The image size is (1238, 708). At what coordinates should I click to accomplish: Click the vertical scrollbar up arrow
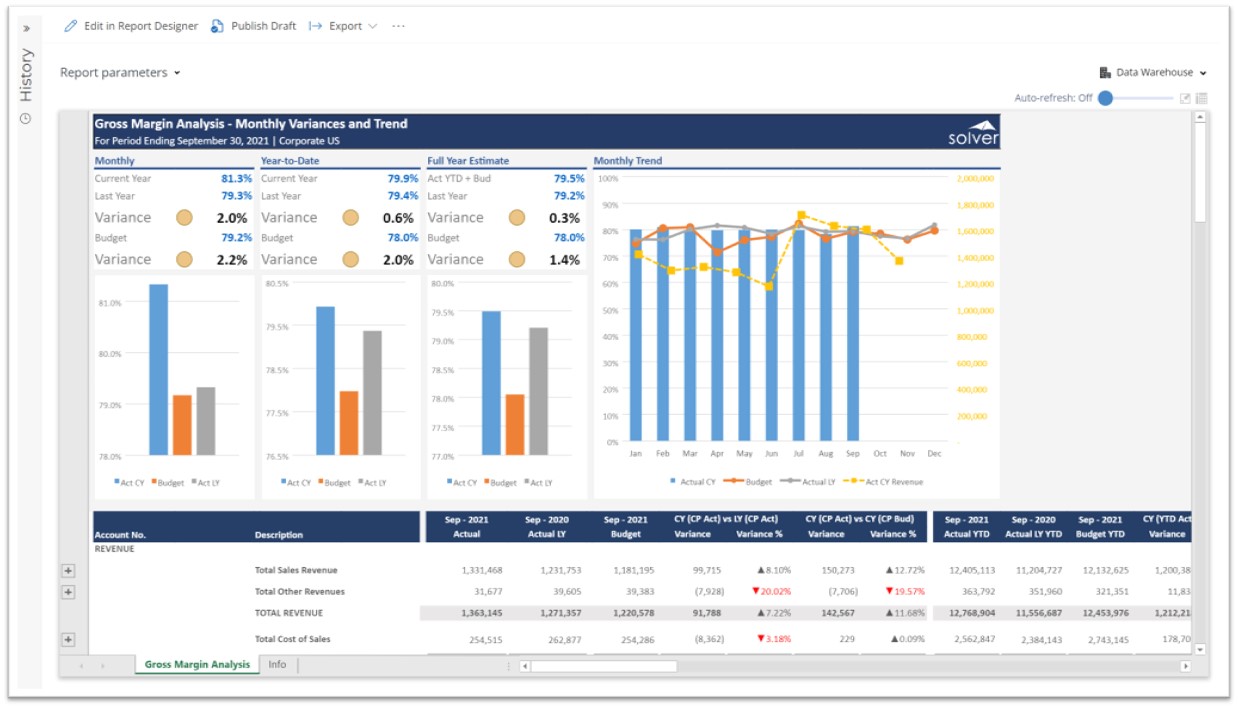[1200, 118]
